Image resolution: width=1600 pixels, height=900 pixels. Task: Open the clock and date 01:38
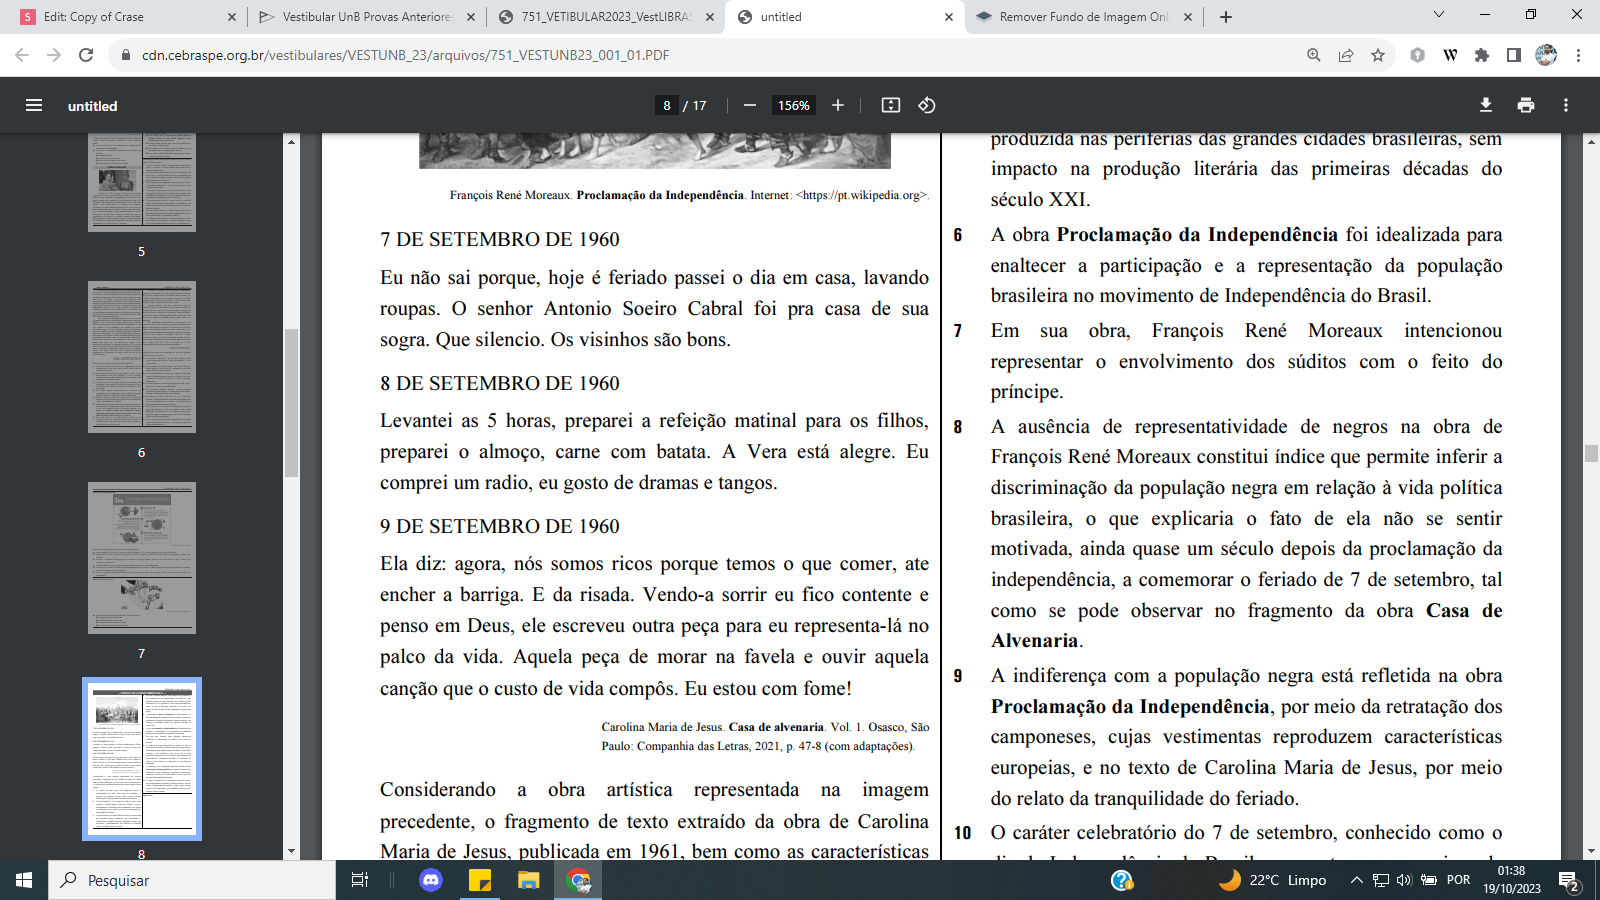click(x=1512, y=880)
